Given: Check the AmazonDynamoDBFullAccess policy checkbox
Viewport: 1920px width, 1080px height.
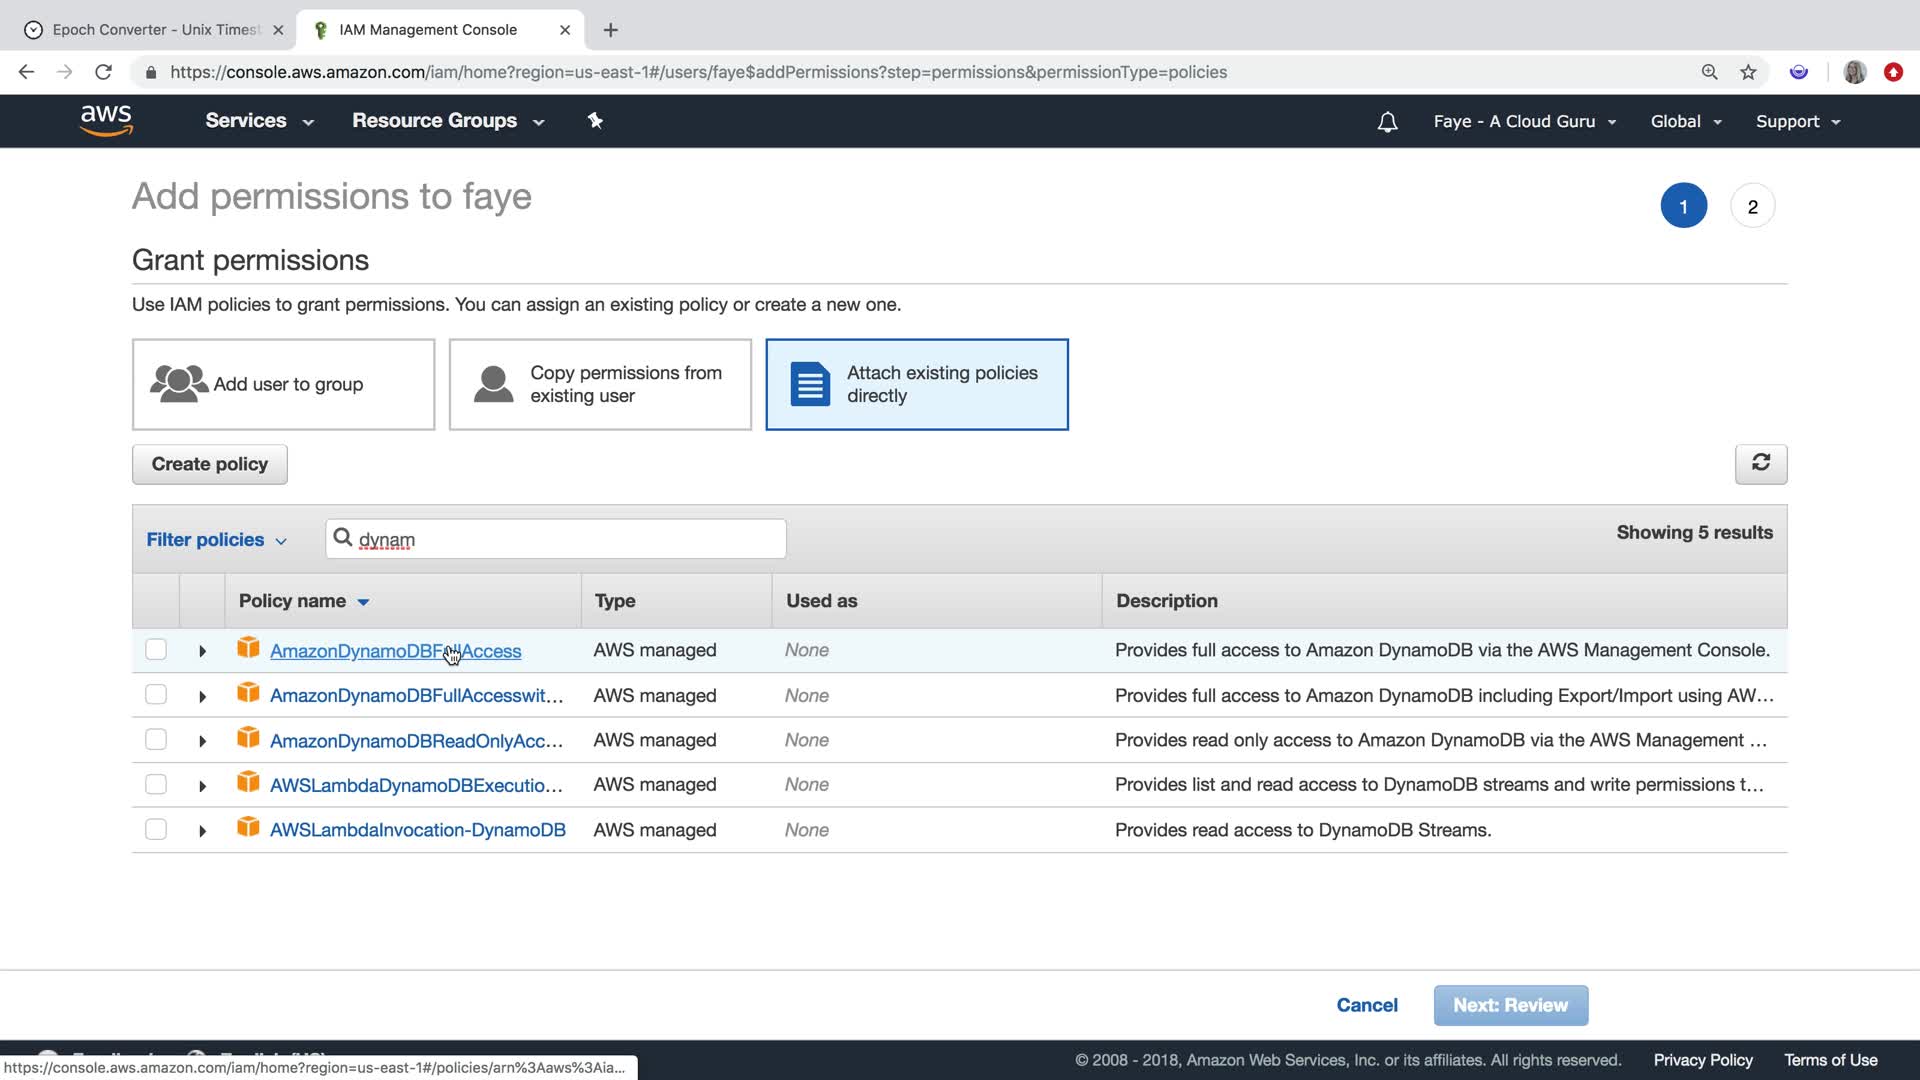Looking at the screenshot, I should (156, 650).
